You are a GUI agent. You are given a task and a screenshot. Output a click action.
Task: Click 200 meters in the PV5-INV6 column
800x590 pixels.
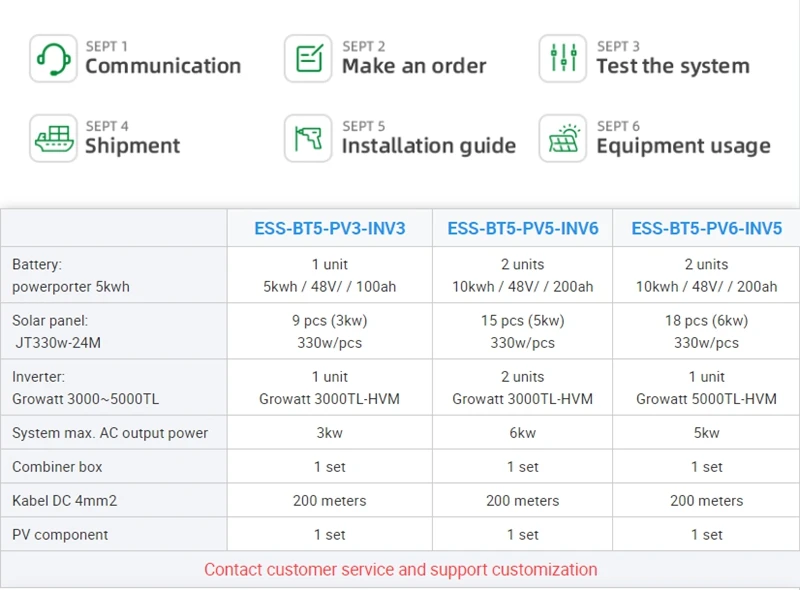click(x=522, y=501)
